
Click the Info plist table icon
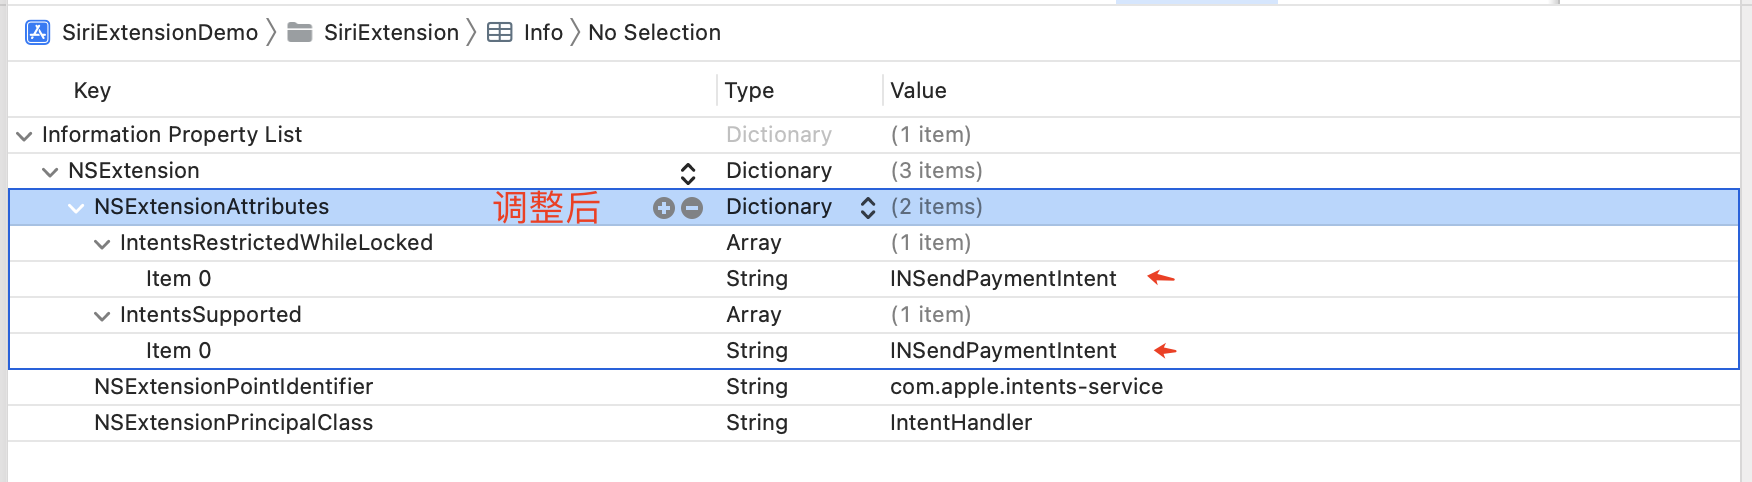tap(499, 33)
